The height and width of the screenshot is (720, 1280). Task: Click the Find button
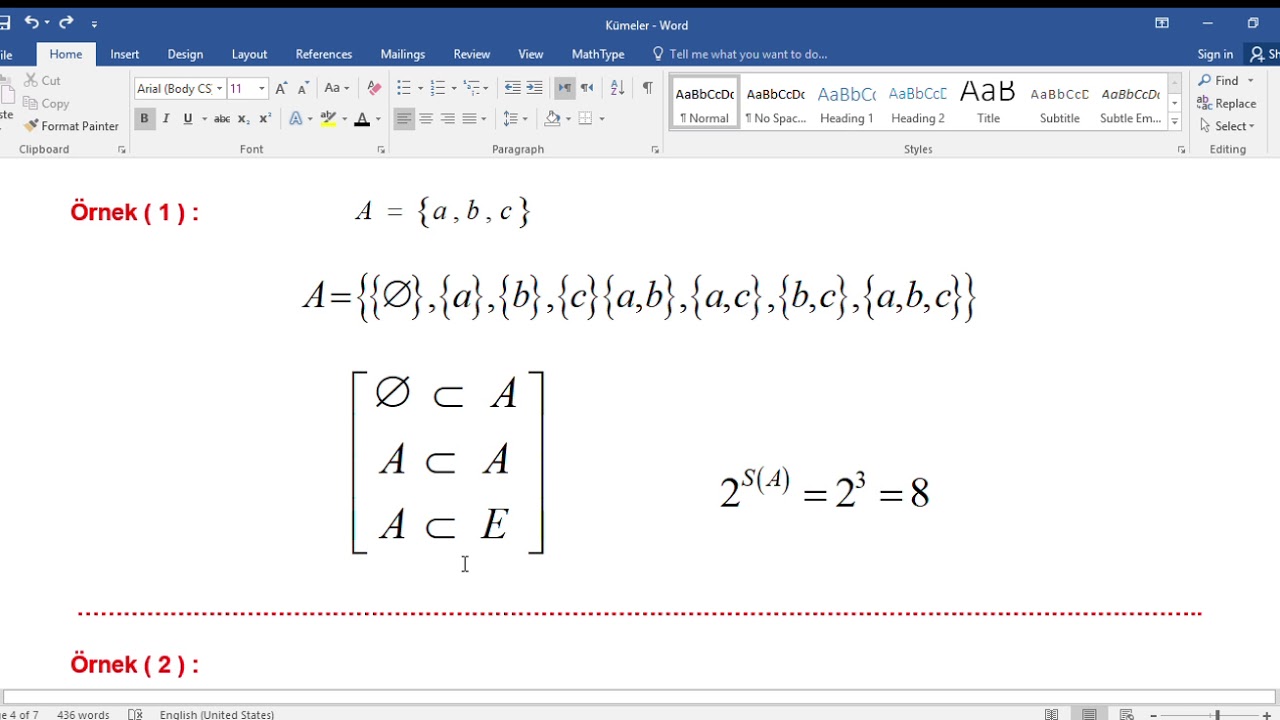pyautogui.click(x=1219, y=80)
